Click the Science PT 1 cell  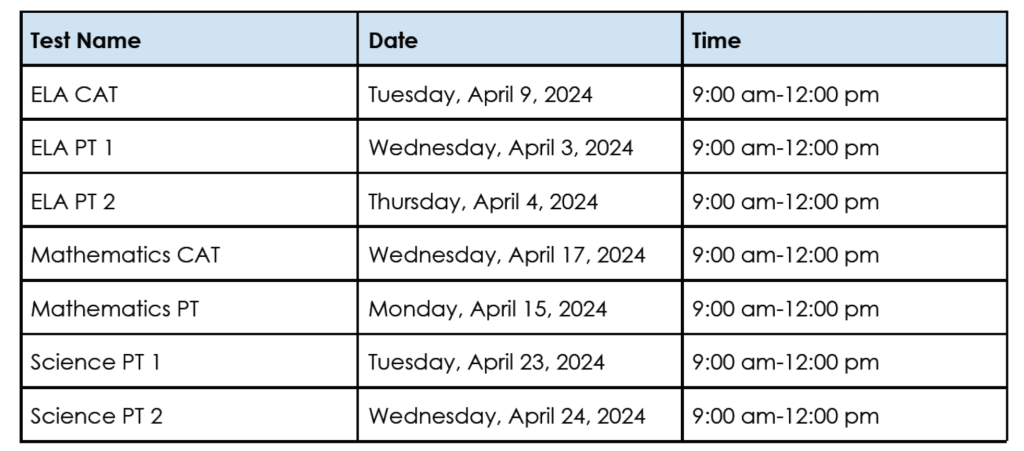click(x=95, y=362)
